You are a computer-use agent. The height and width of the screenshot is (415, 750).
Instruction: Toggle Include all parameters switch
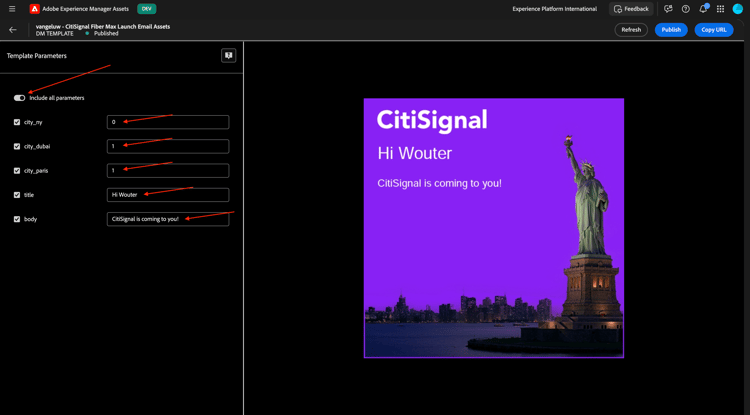19,98
